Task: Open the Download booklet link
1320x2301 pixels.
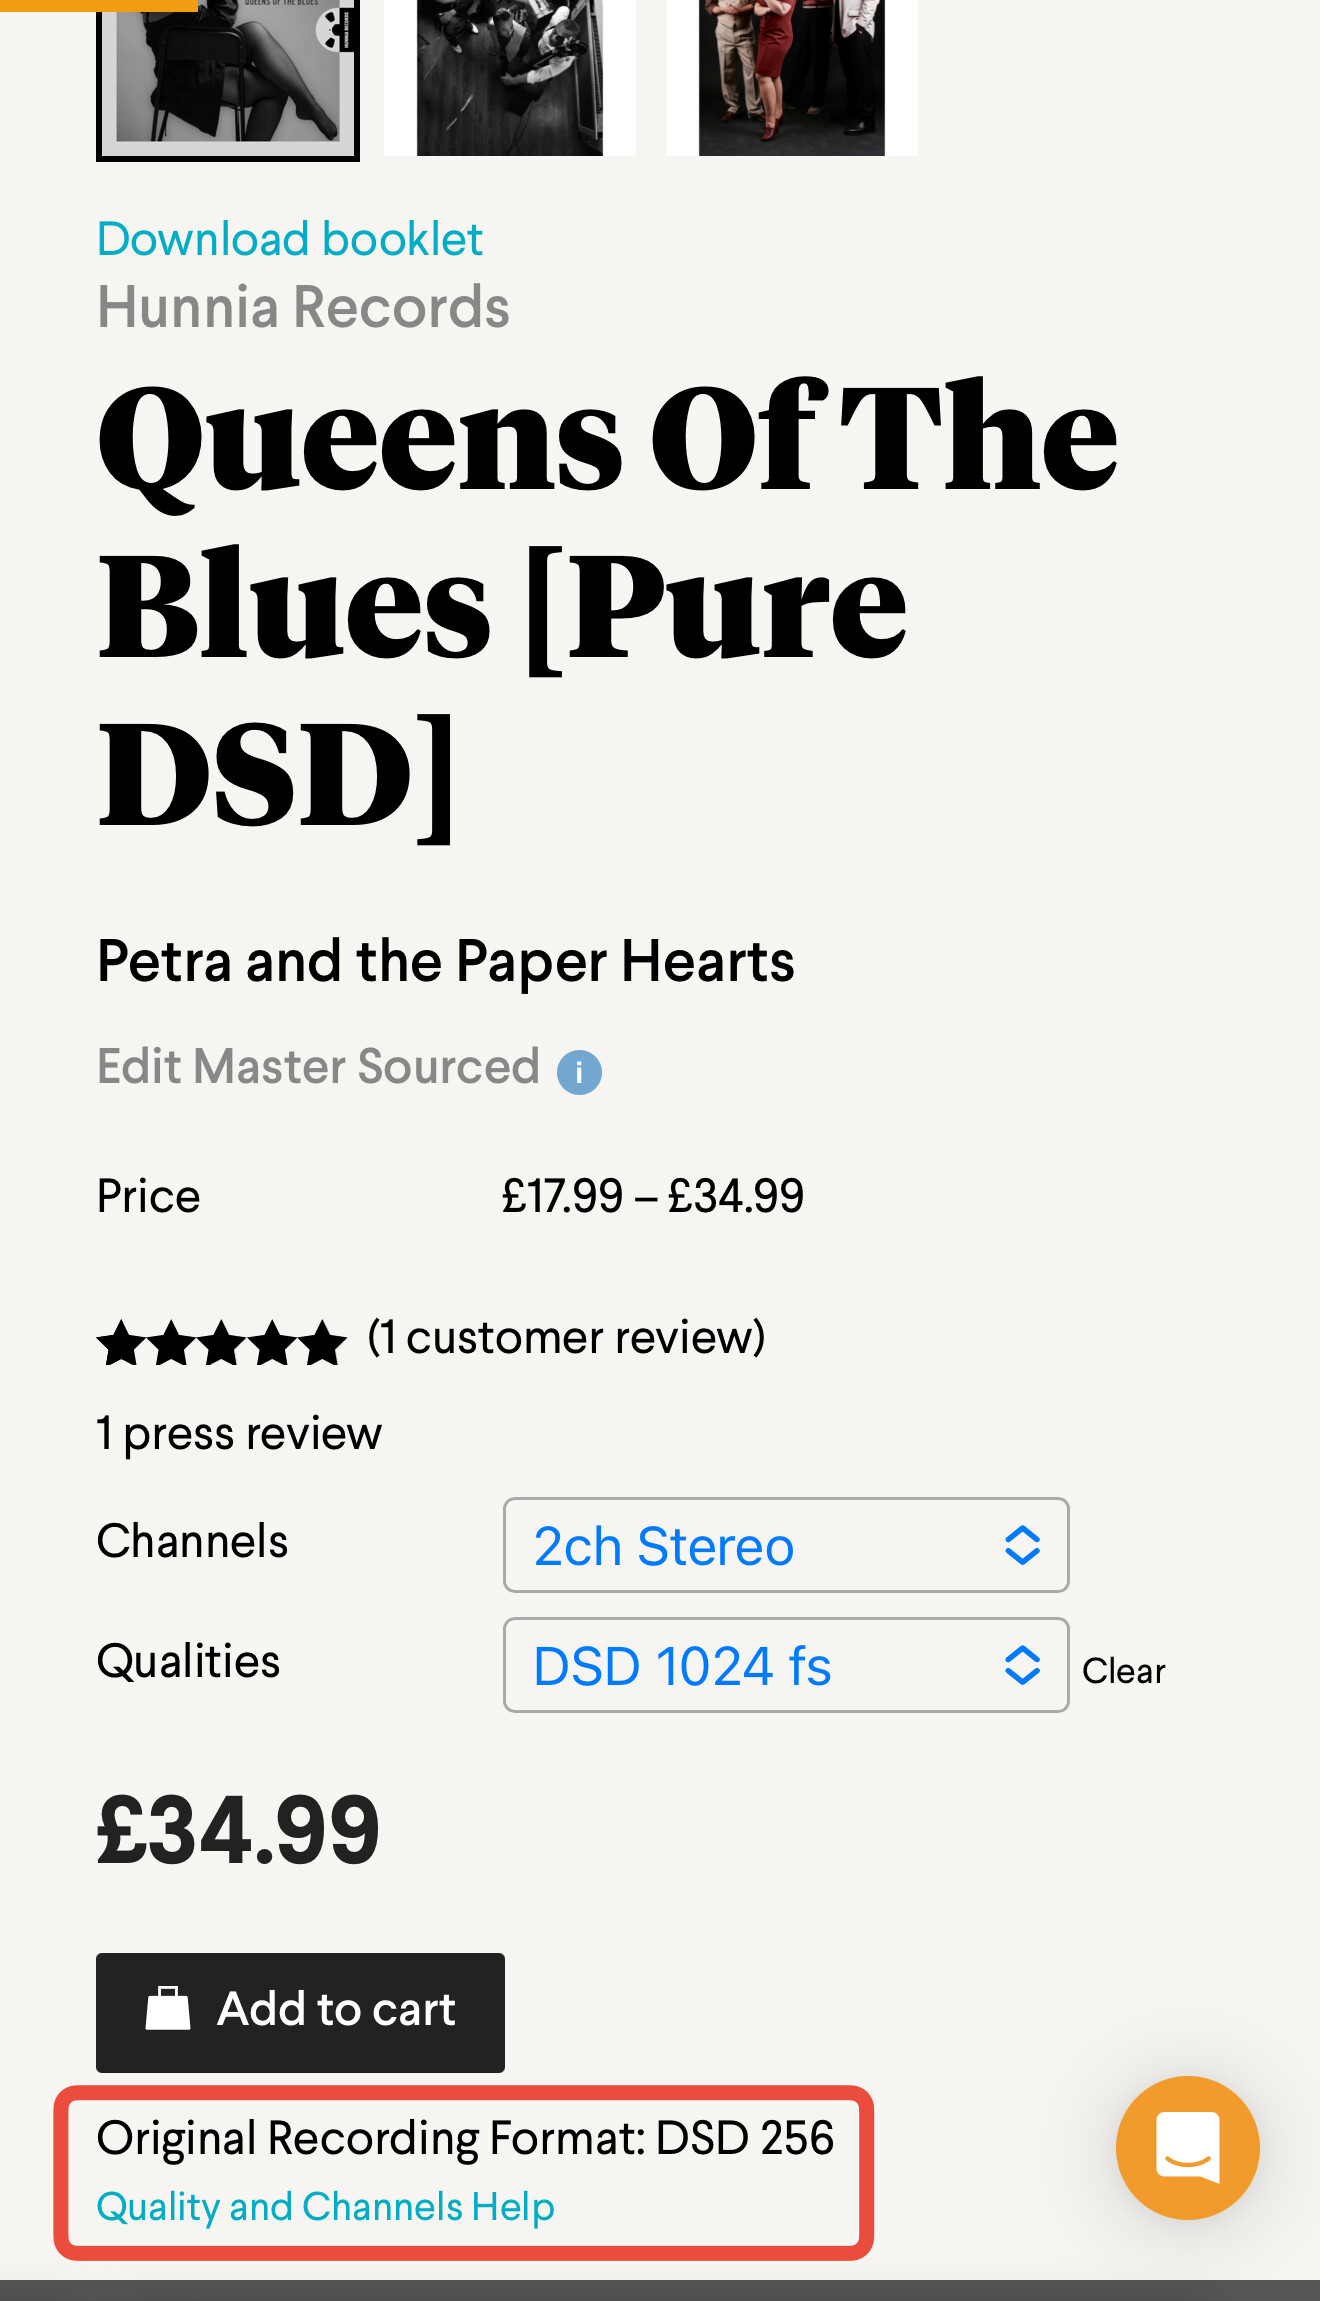Action: tap(290, 239)
